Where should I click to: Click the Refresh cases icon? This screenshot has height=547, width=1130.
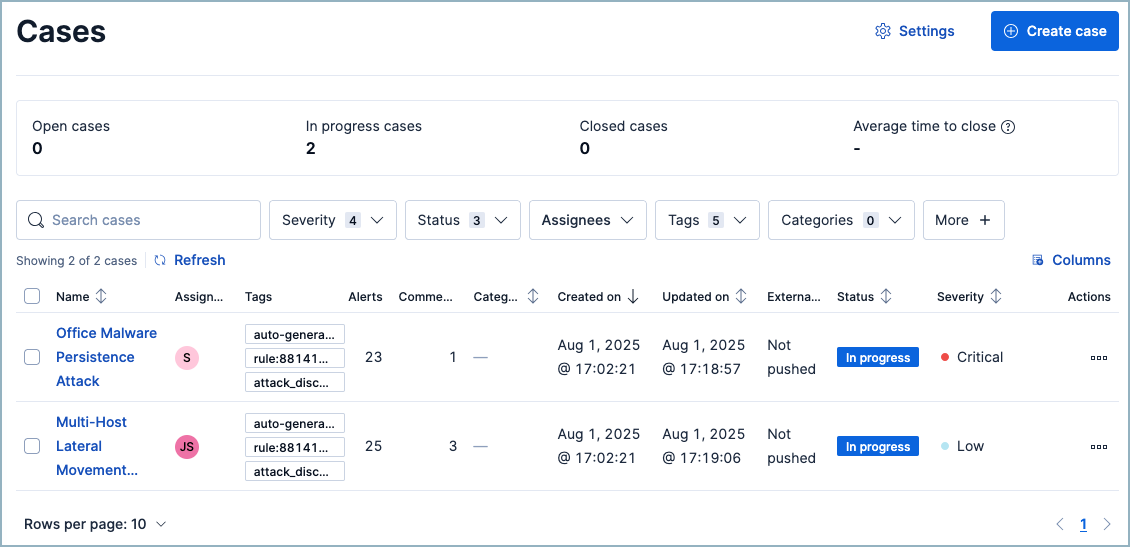click(160, 260)
